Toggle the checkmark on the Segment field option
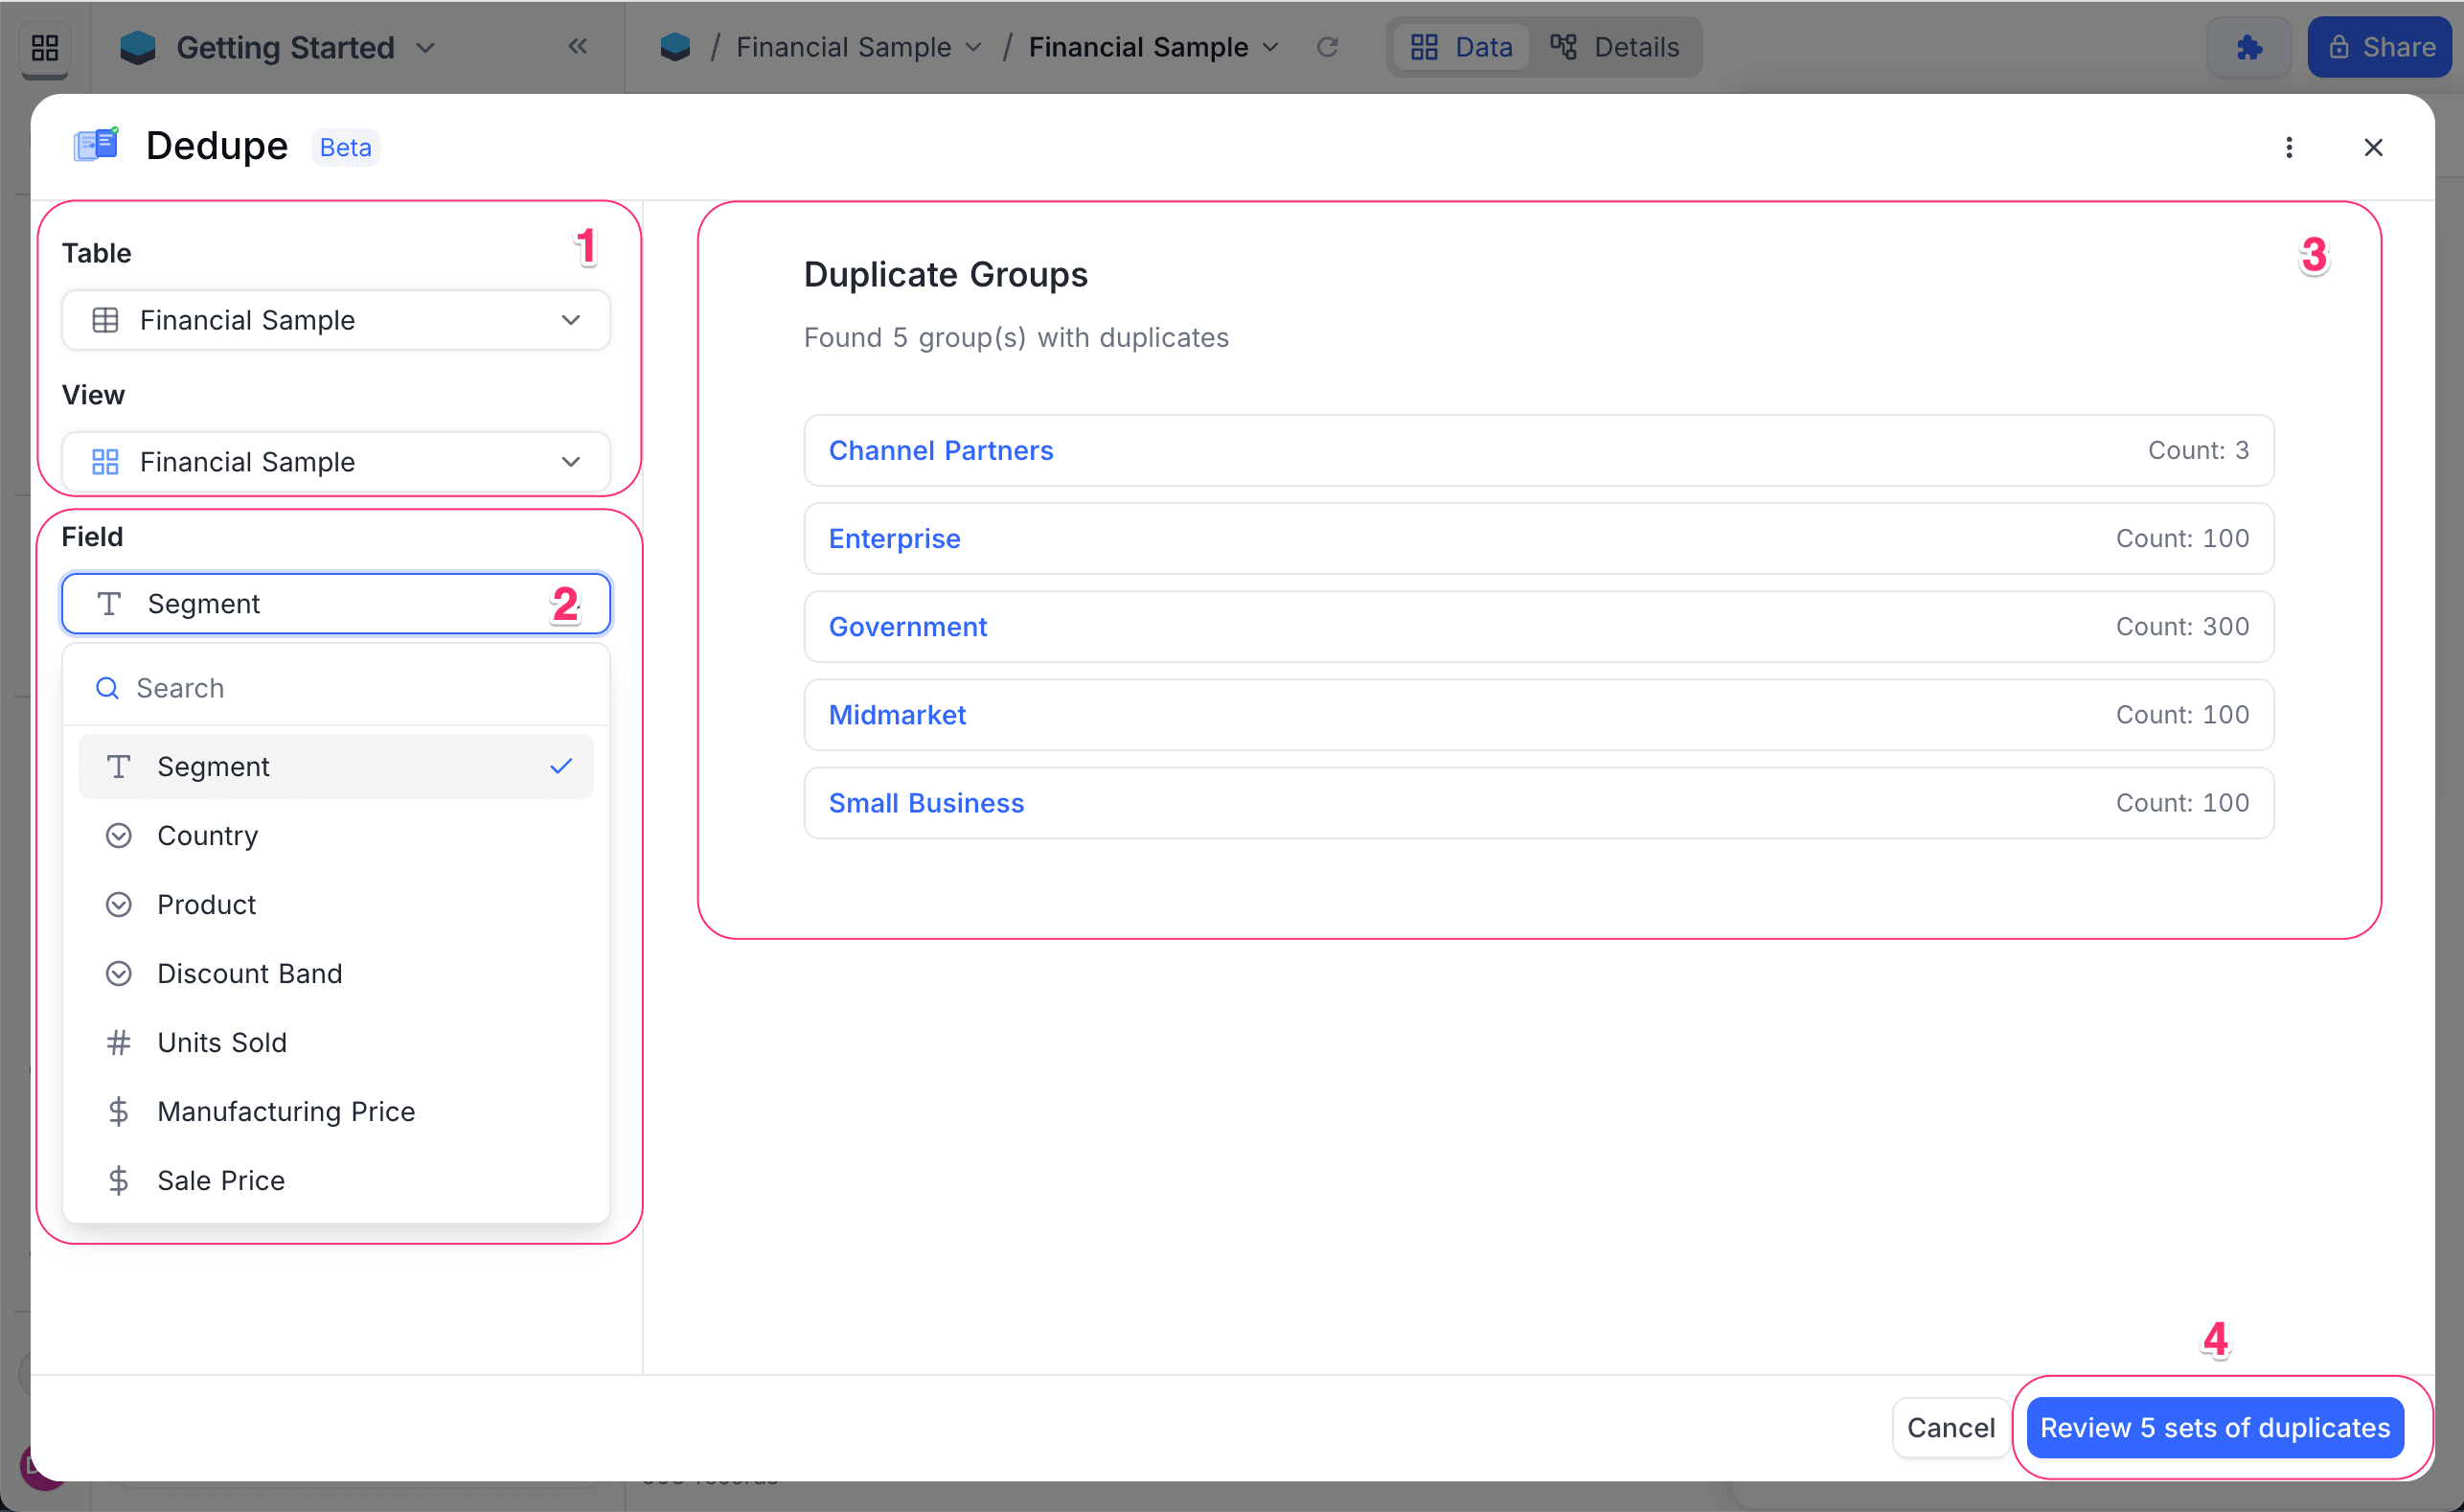Viewport: 2464px width, 1512px height. point(561,766)
